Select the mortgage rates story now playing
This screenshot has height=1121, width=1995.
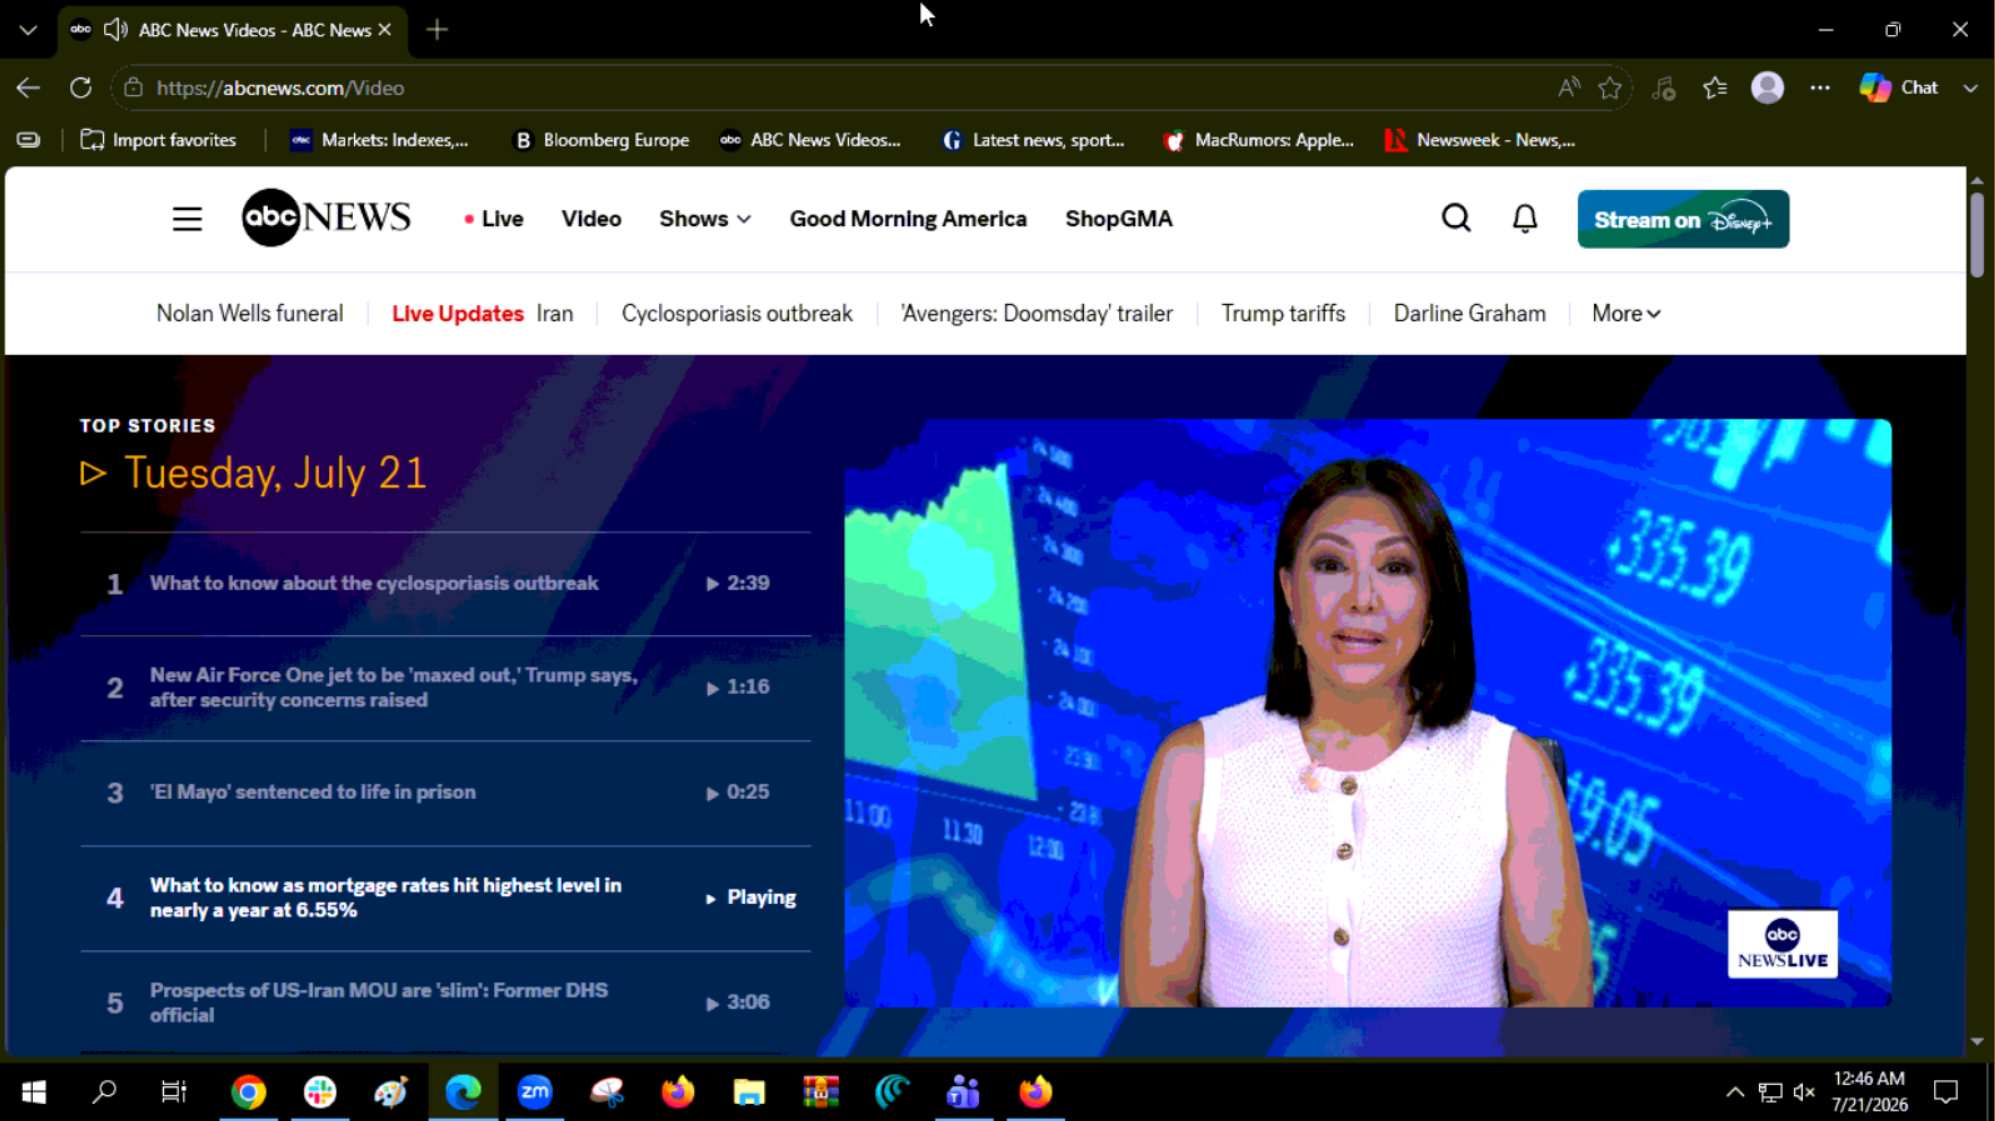[x=445, y=898]
